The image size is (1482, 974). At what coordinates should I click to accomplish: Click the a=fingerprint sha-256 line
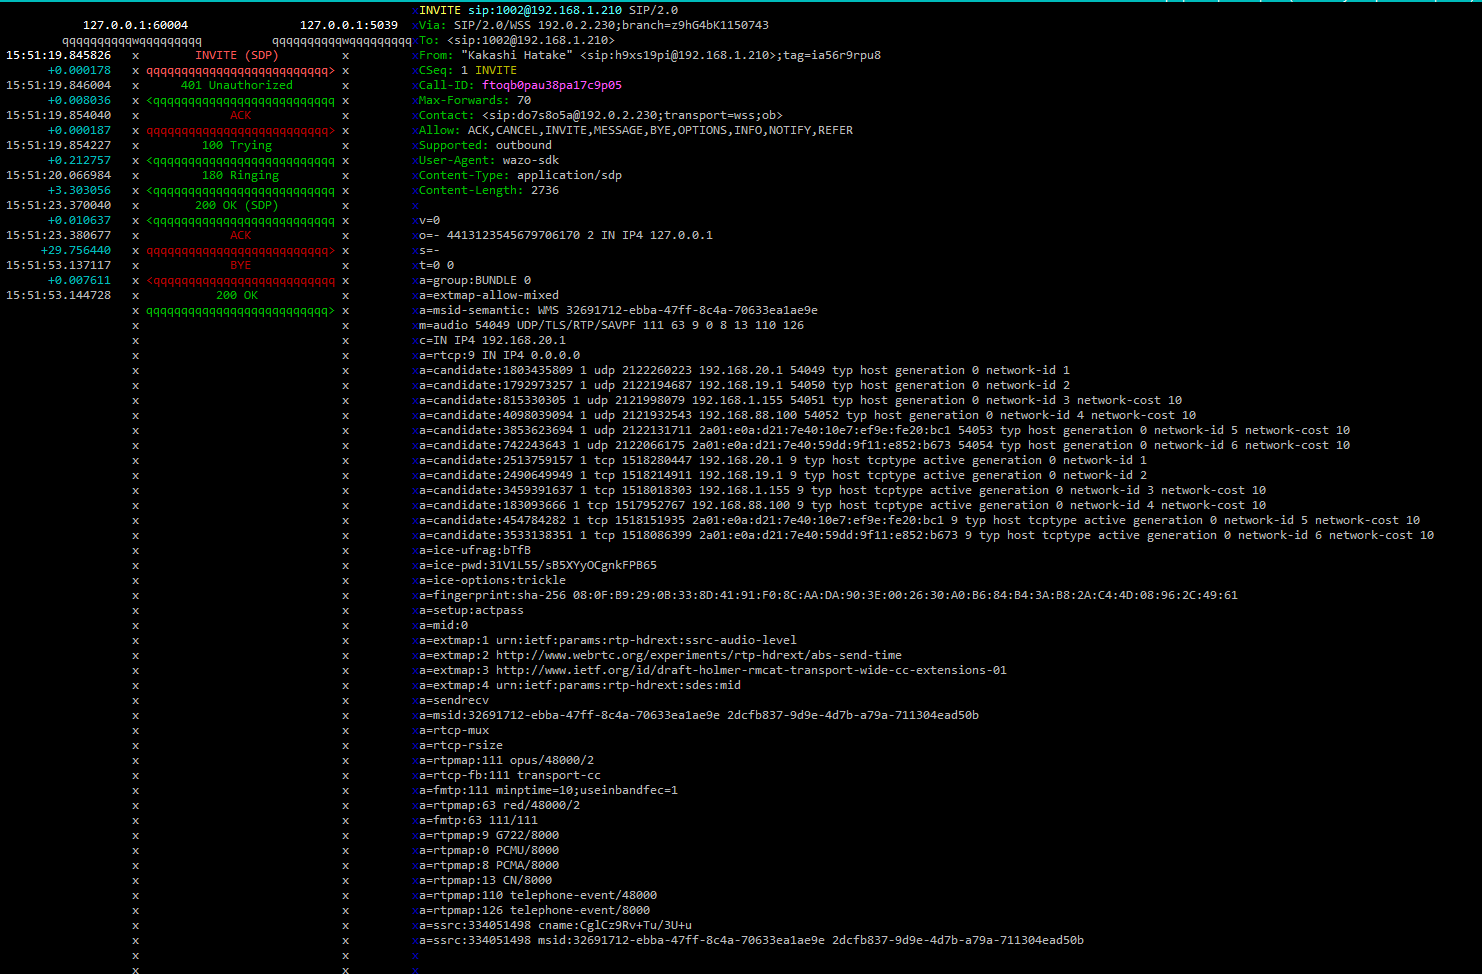tap(827, 596)
